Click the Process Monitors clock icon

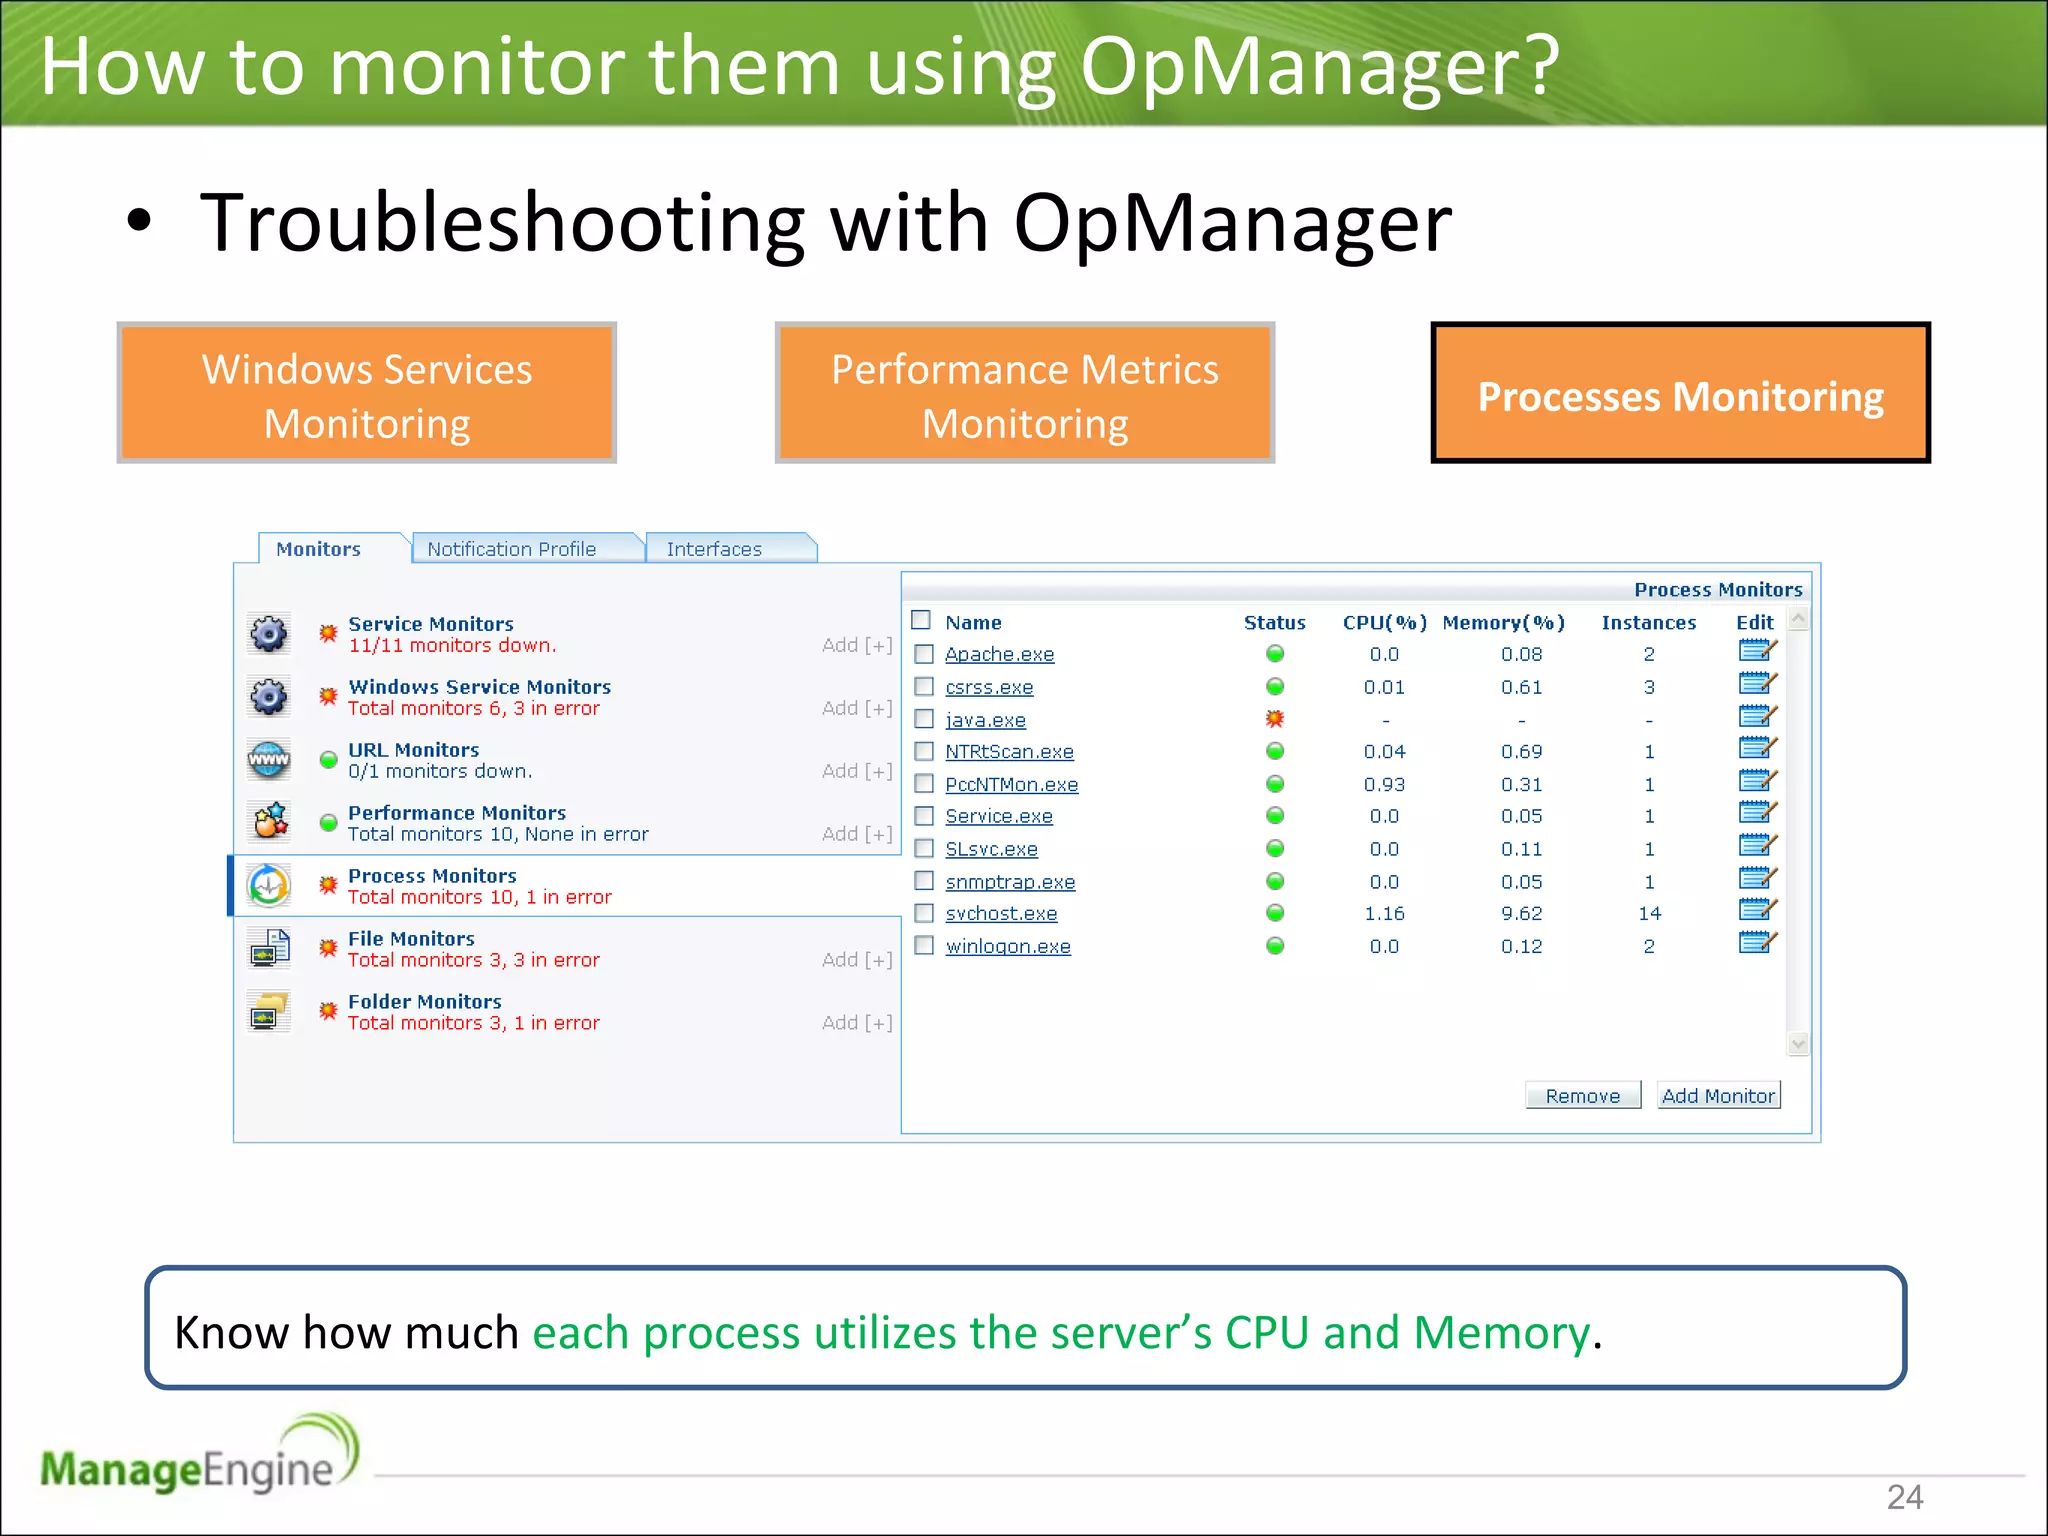[x=269, y=885]
